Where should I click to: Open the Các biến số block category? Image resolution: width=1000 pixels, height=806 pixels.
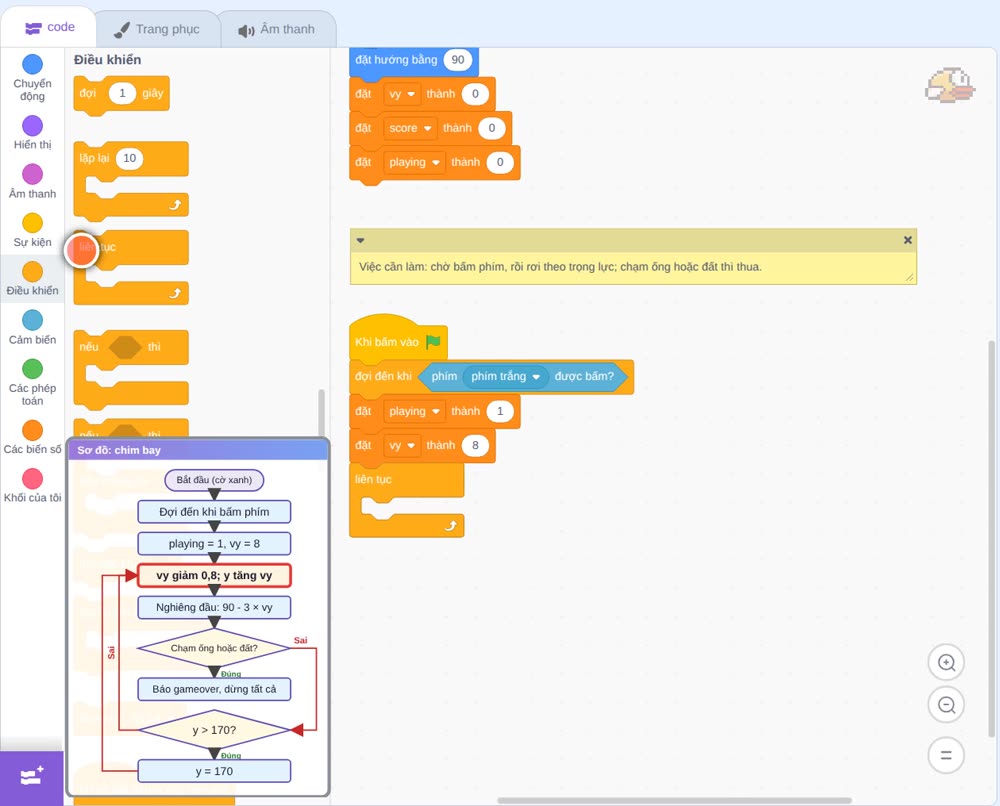tap(32, 437)
